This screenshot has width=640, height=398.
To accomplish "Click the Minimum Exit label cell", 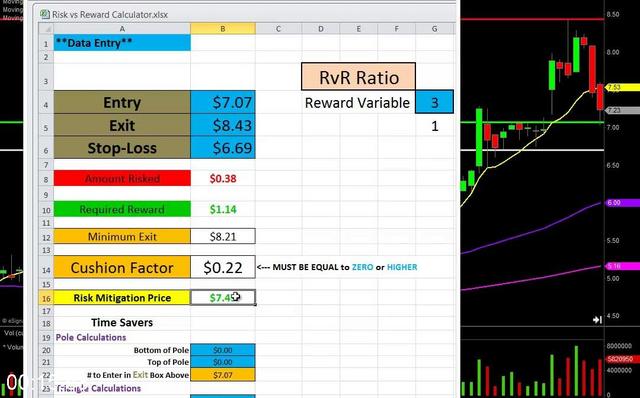I will point(122,236).
